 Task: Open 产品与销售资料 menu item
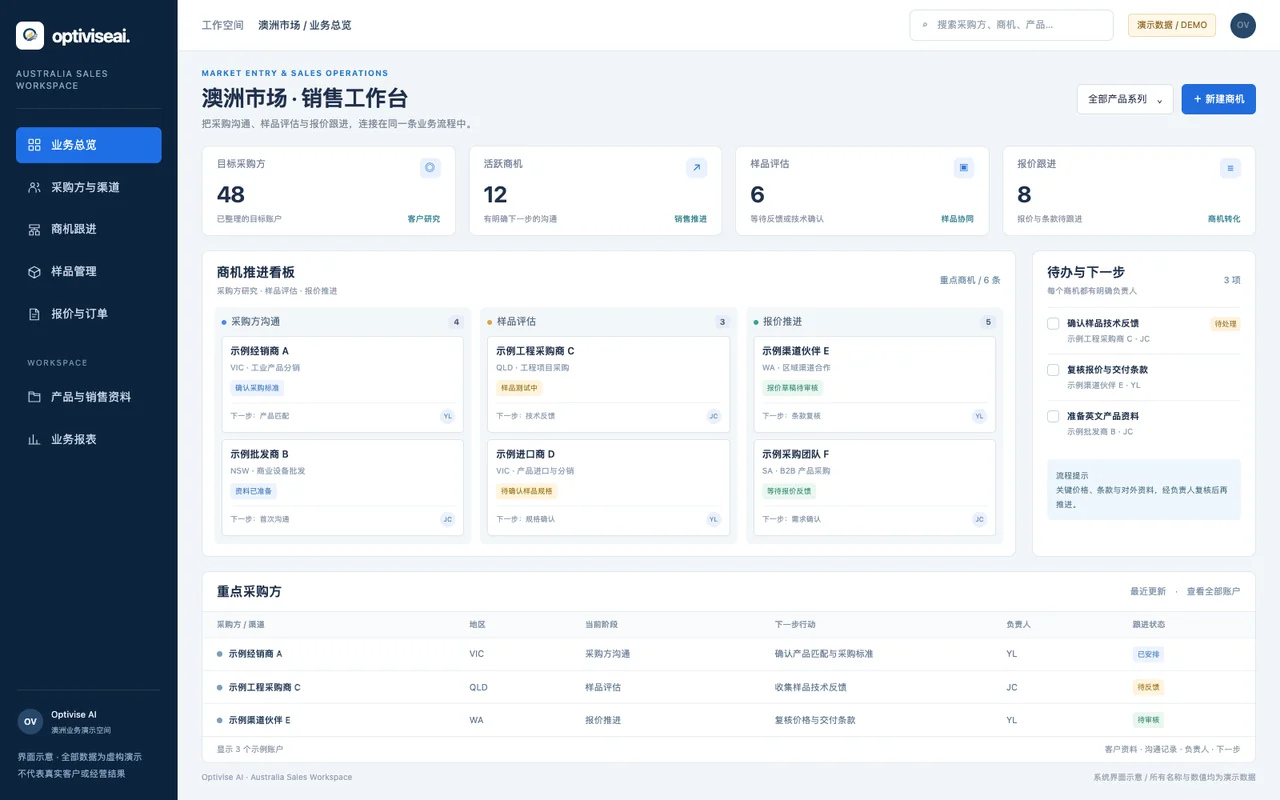[x=88, y=397]
